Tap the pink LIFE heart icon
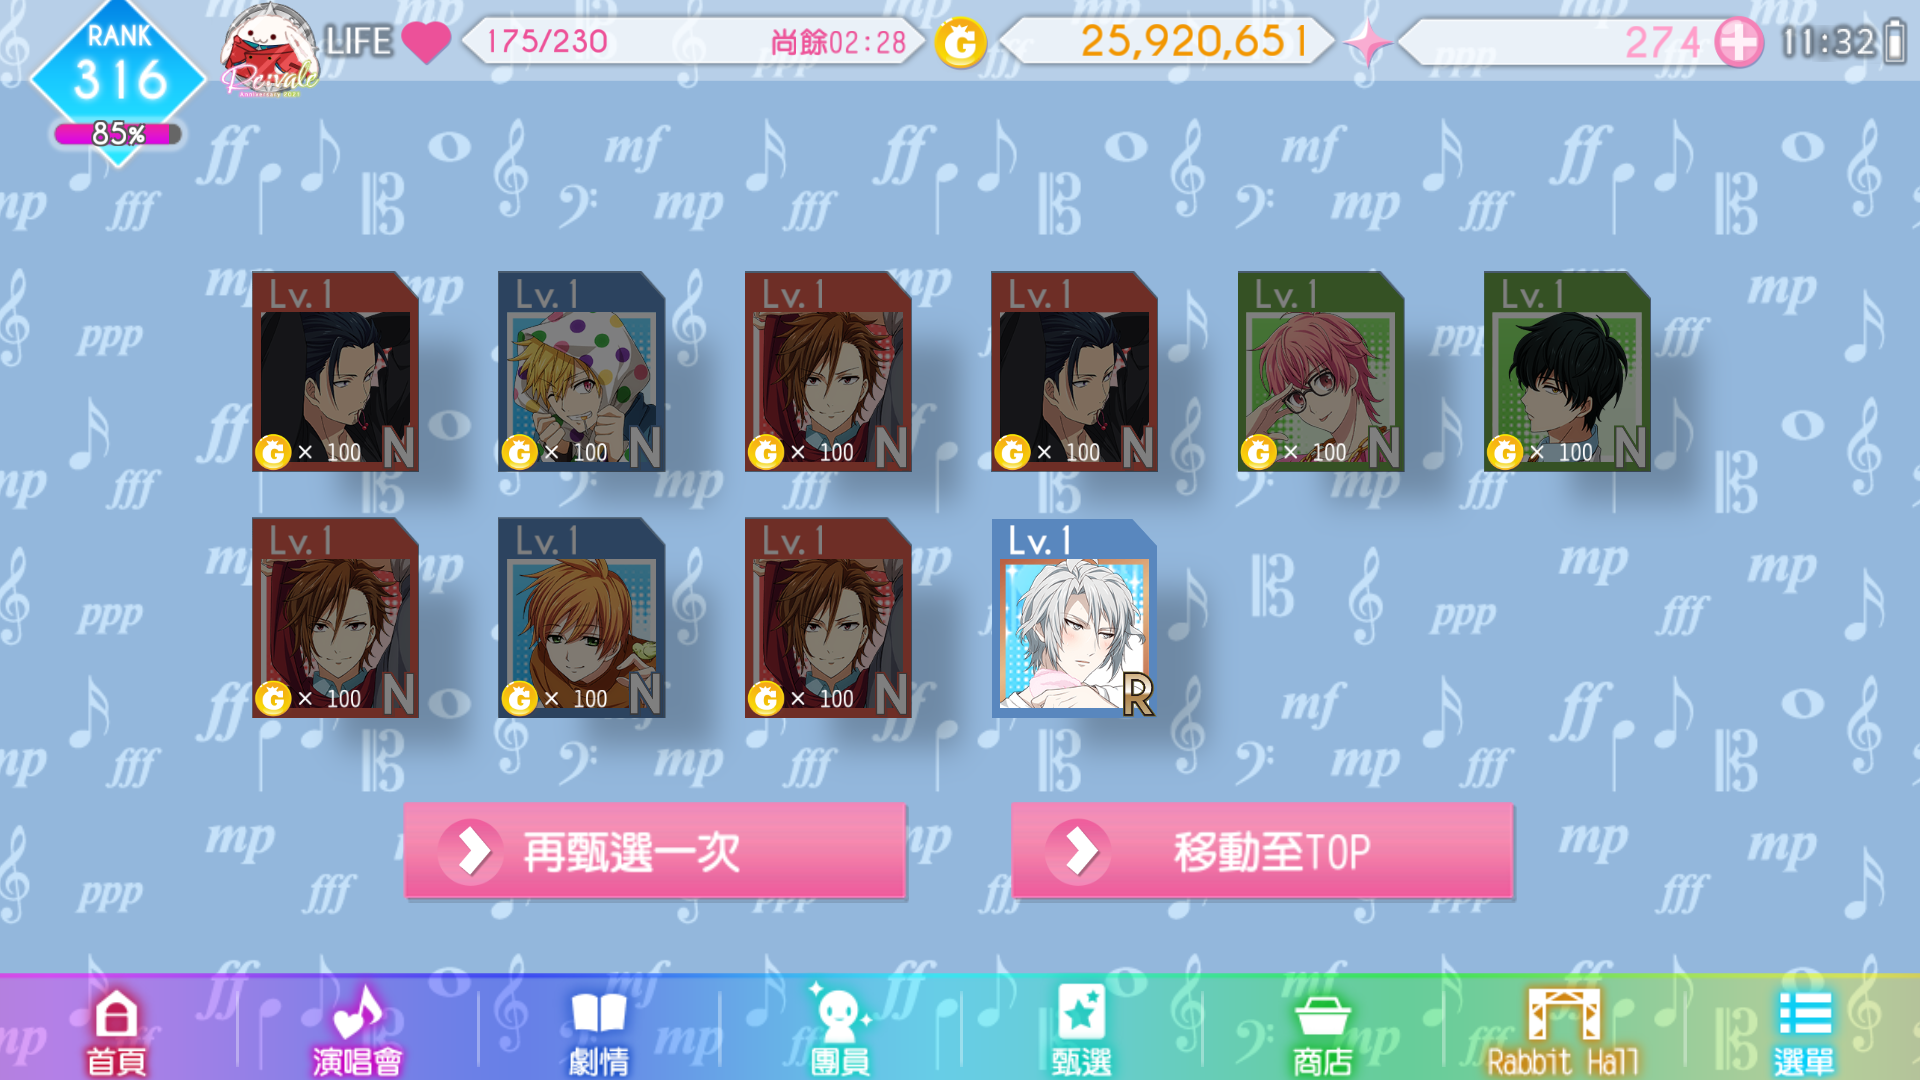 (x=426, y=42)
